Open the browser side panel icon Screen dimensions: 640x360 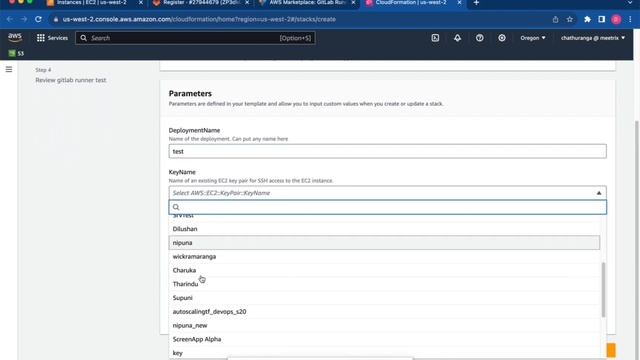click(602, 19)
